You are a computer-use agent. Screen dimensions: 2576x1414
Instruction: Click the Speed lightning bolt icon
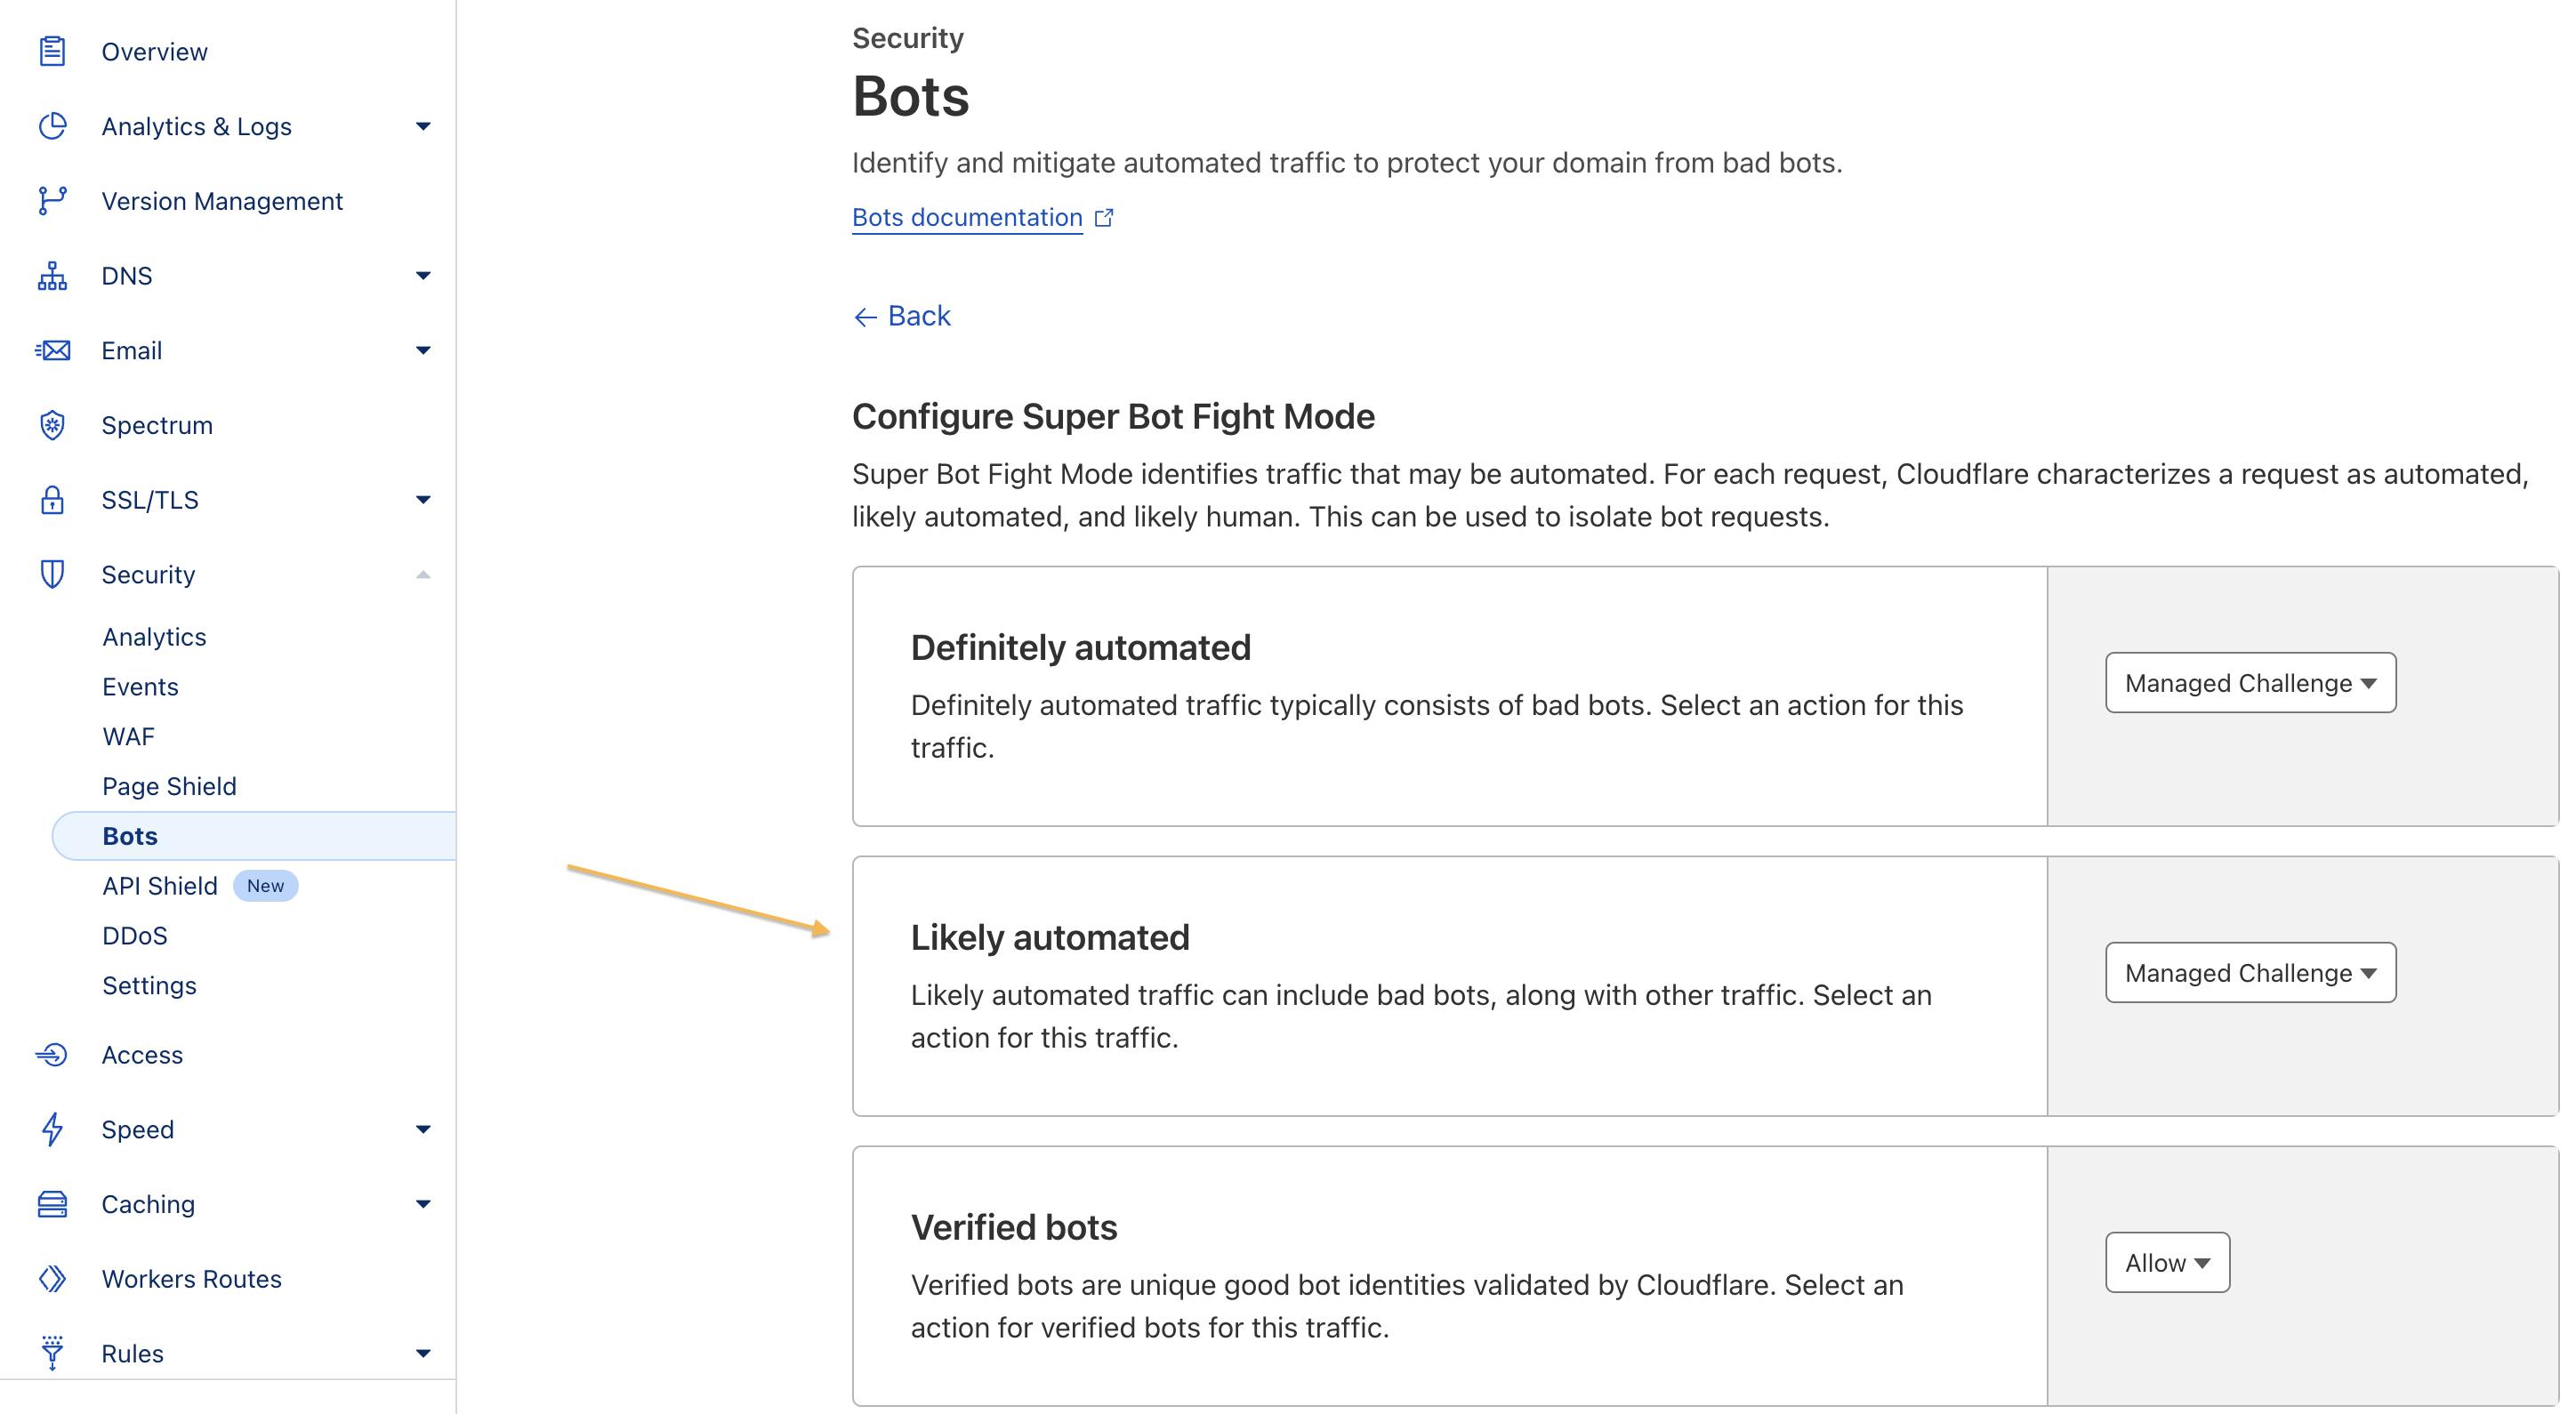pyautogui.click(x=52, y=1130)
